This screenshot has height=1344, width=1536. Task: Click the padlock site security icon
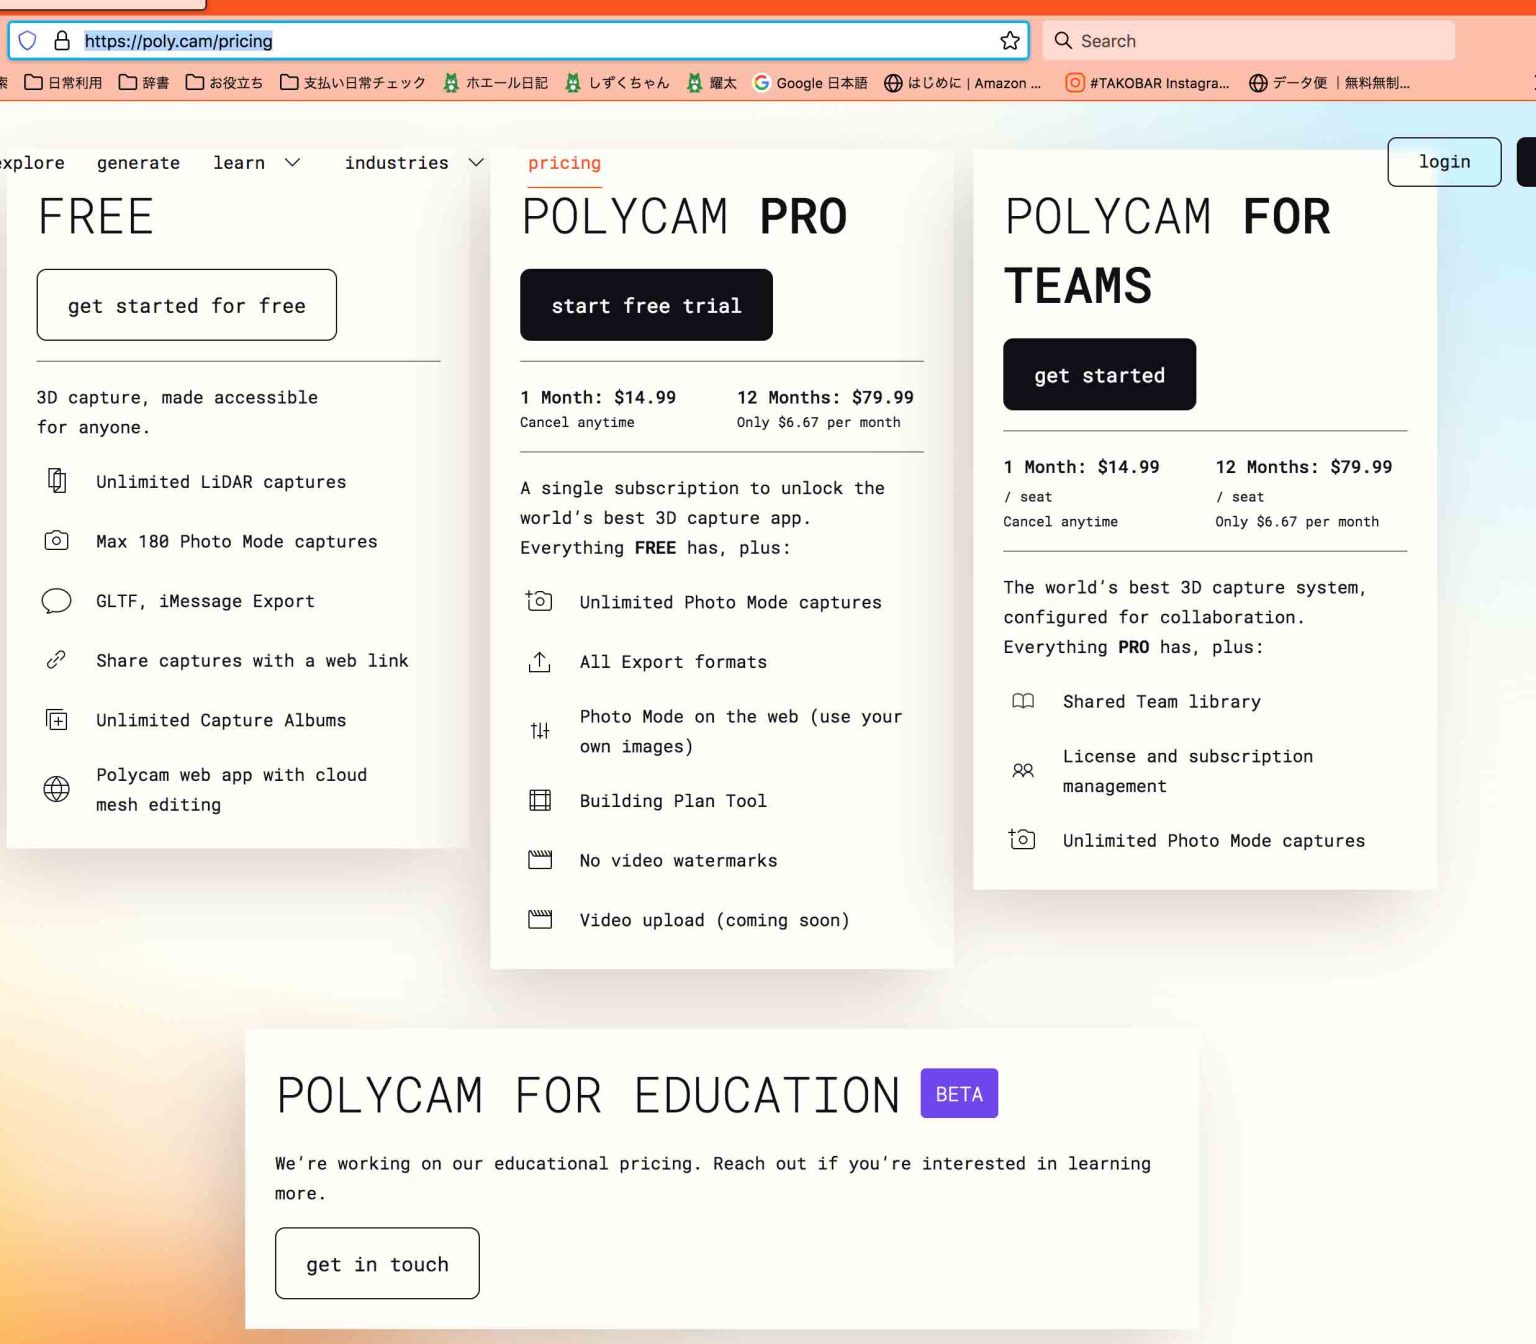(x=62, y=41)
